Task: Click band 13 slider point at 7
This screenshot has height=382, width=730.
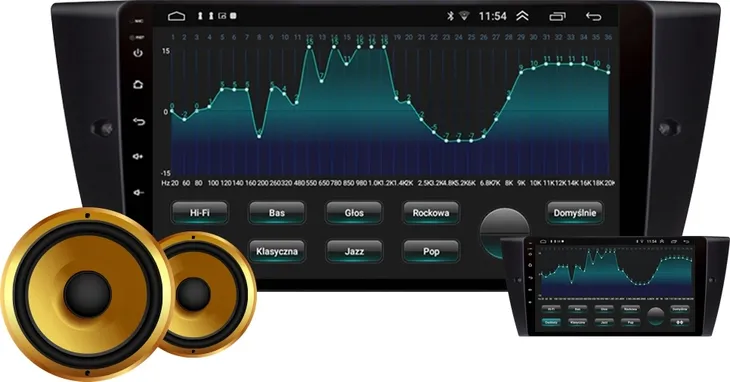Action: (x=322, y=81)
